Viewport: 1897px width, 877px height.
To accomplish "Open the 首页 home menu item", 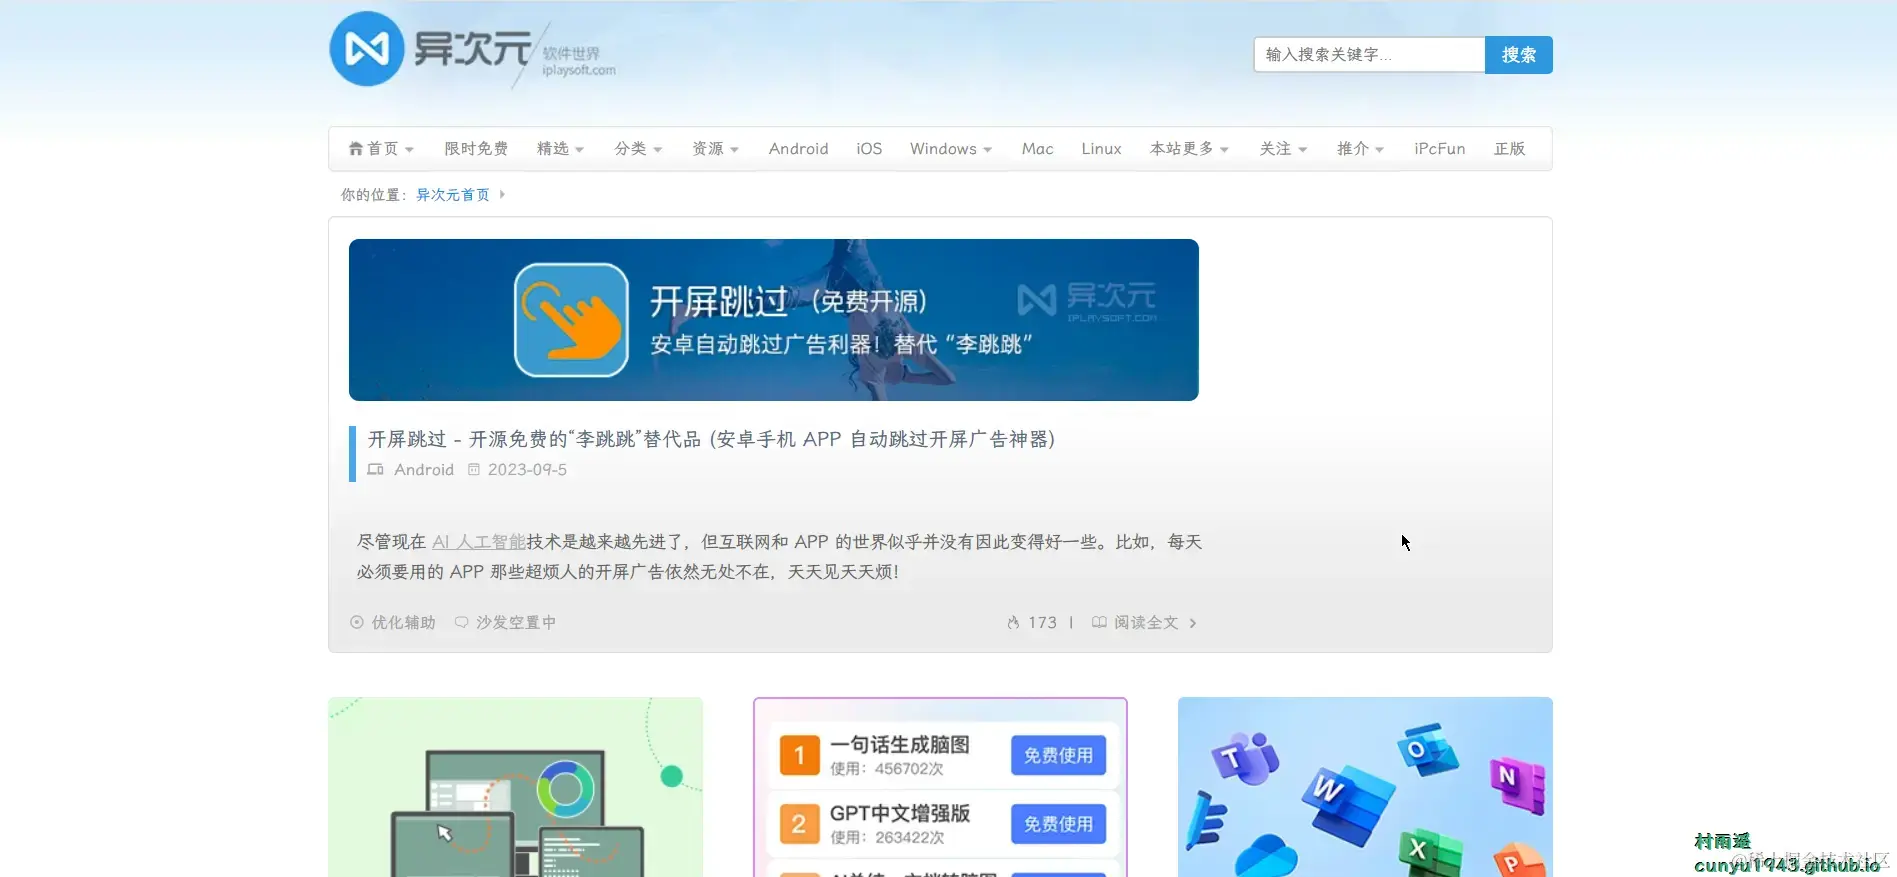I will (x=381, y=149).
